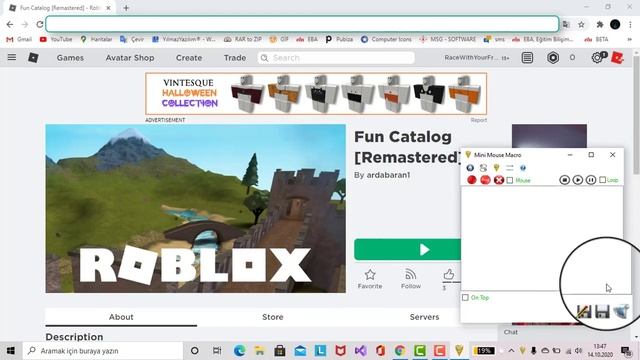Click the save macro floppy disk icon
640x360 pixels.
pos(602,311)
